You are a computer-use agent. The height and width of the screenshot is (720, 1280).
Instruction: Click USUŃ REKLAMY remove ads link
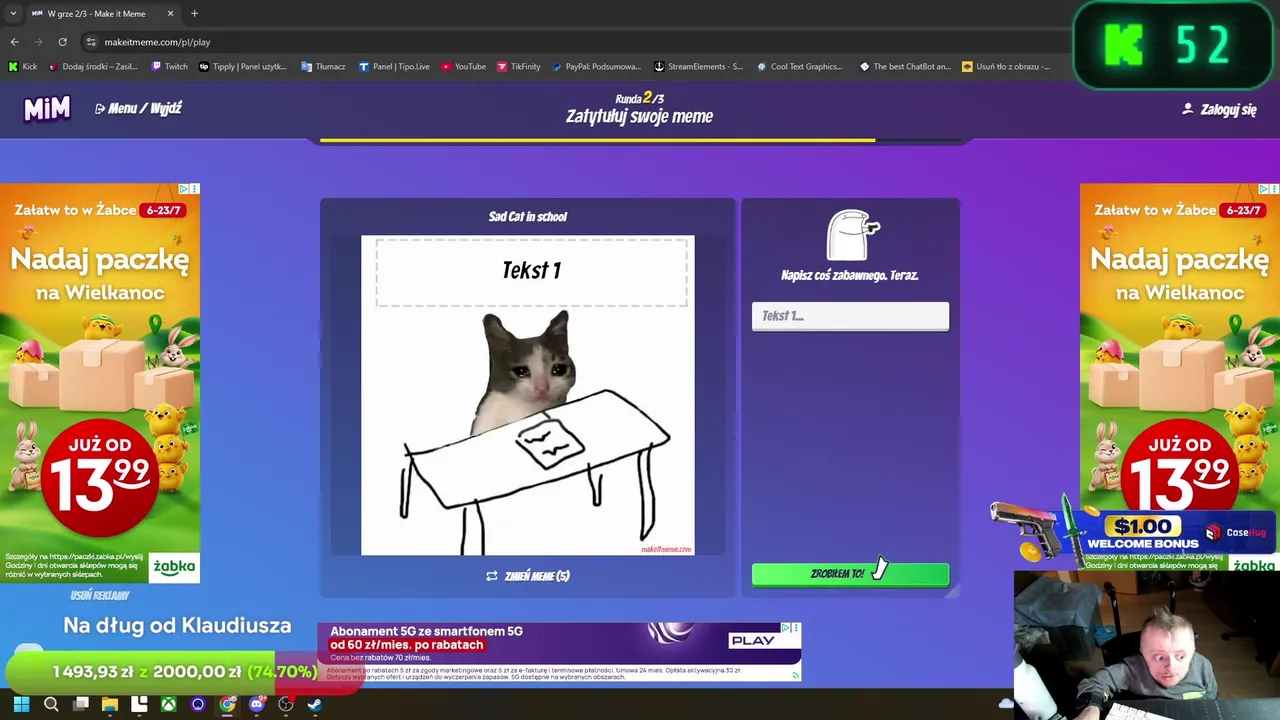coord(100,595)
